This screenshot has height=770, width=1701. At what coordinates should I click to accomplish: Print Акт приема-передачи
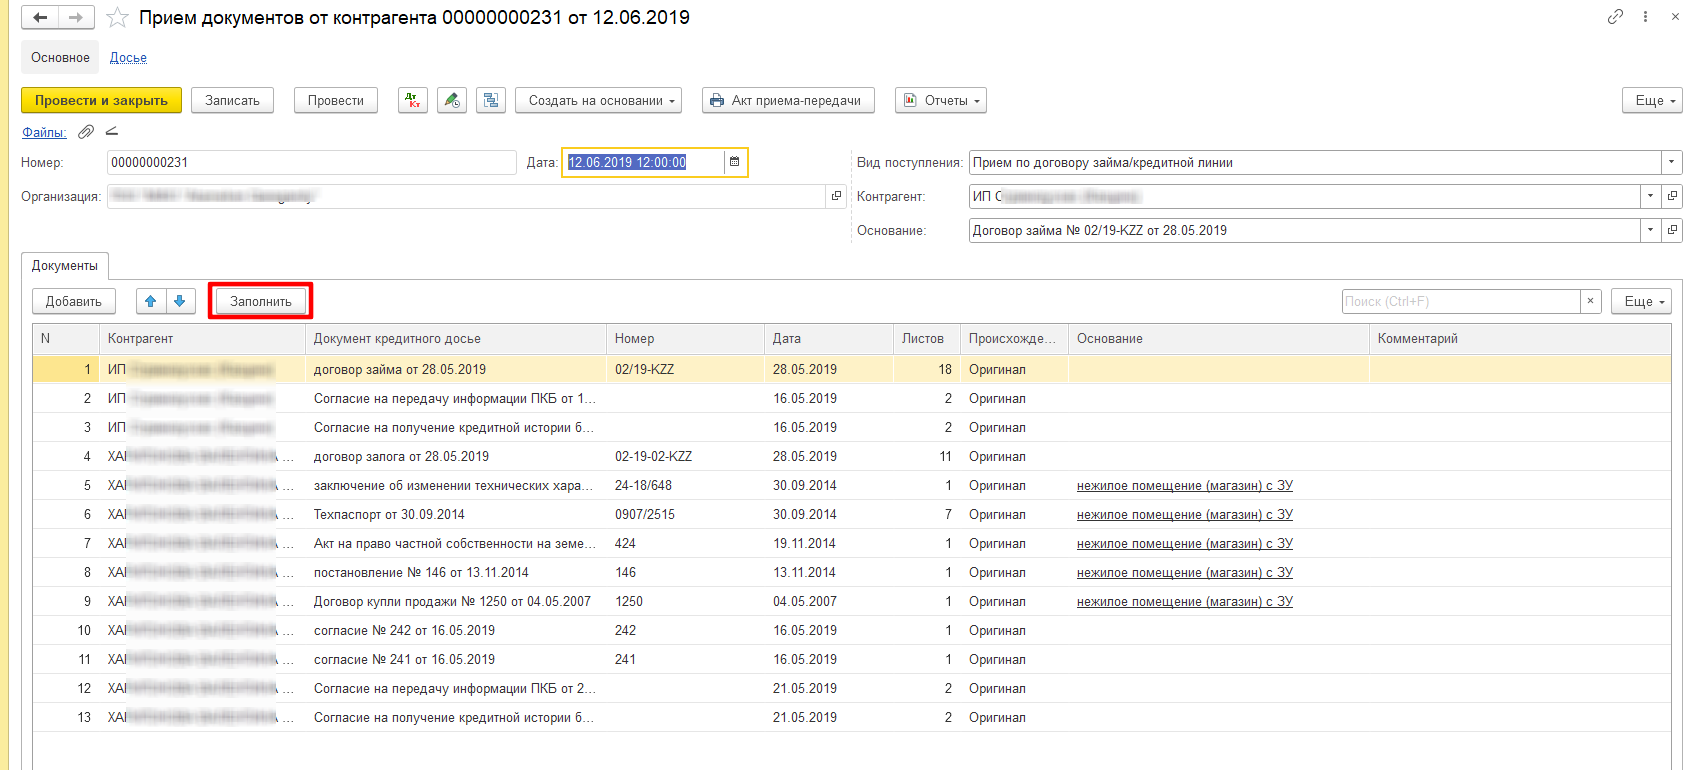[x=788, y=100]
